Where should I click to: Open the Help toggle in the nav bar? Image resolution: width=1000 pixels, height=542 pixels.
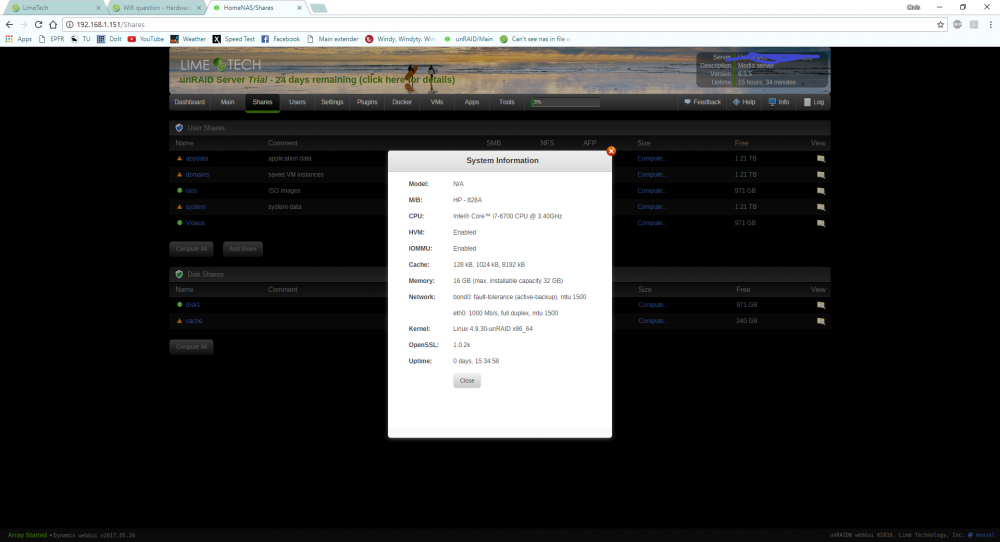(744, 102)
